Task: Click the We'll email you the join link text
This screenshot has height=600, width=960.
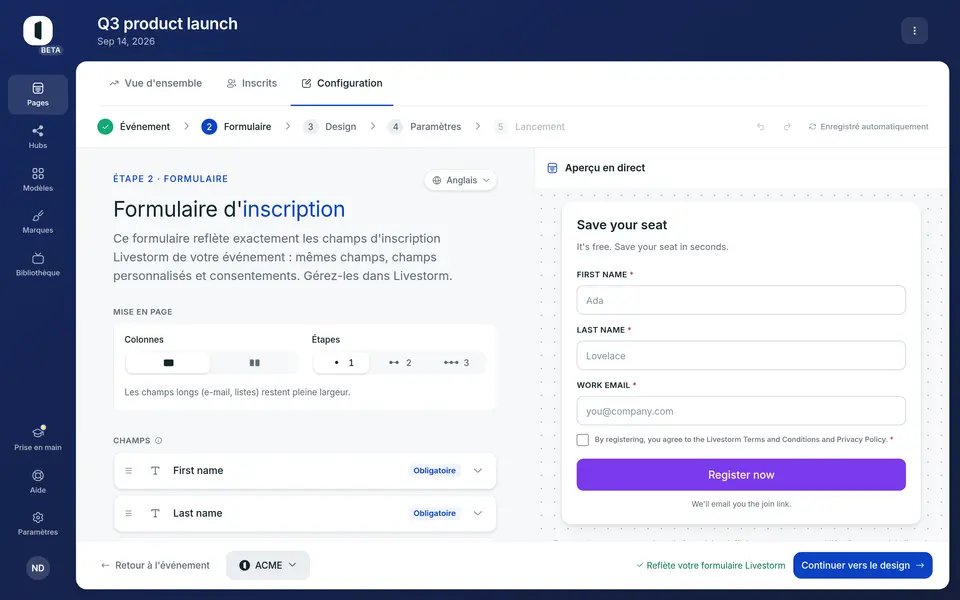Action: tap(741, 504)
